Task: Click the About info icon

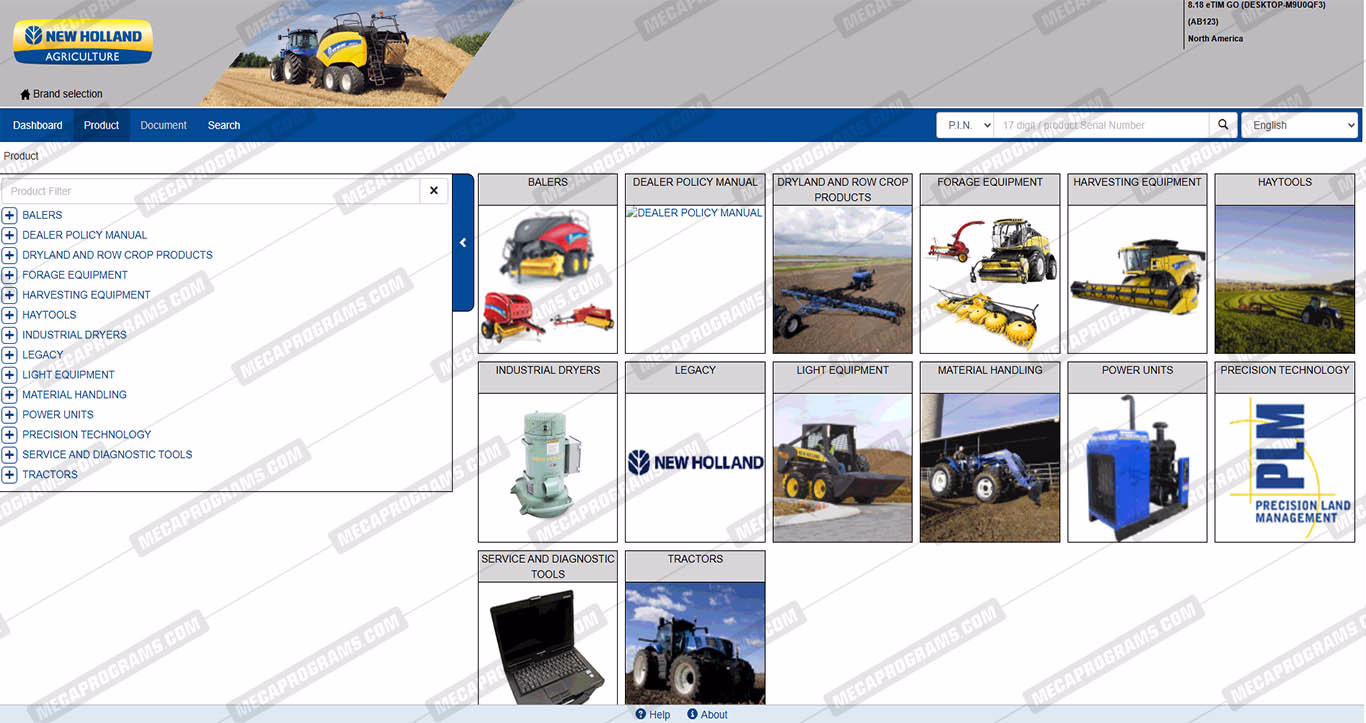Action: tap(692, 714)
